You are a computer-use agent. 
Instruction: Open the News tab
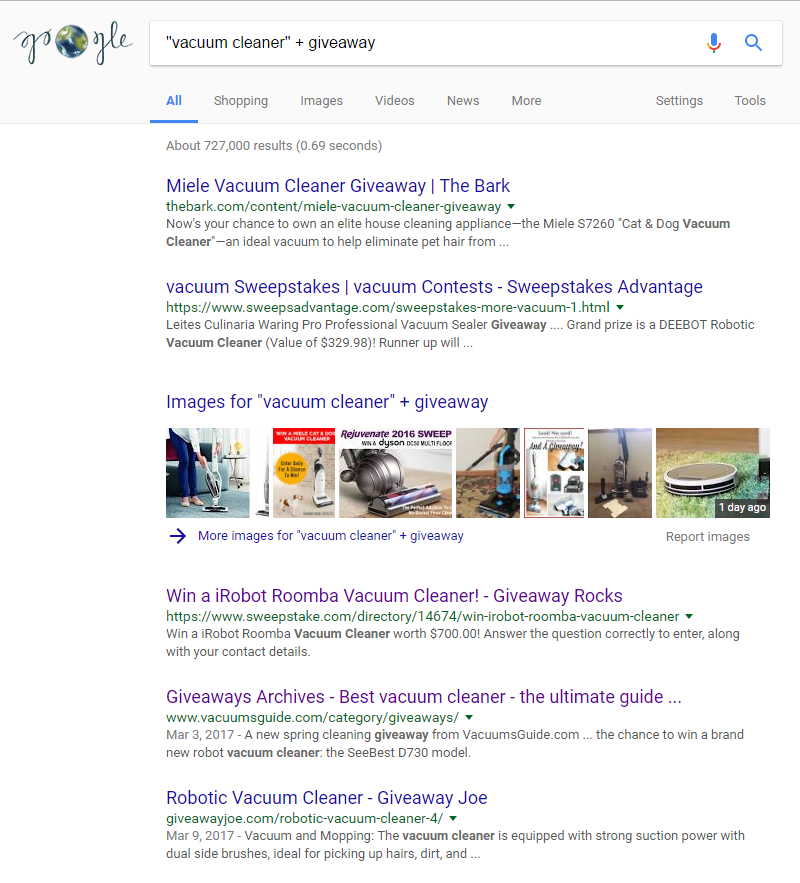[x=463, y=101]
